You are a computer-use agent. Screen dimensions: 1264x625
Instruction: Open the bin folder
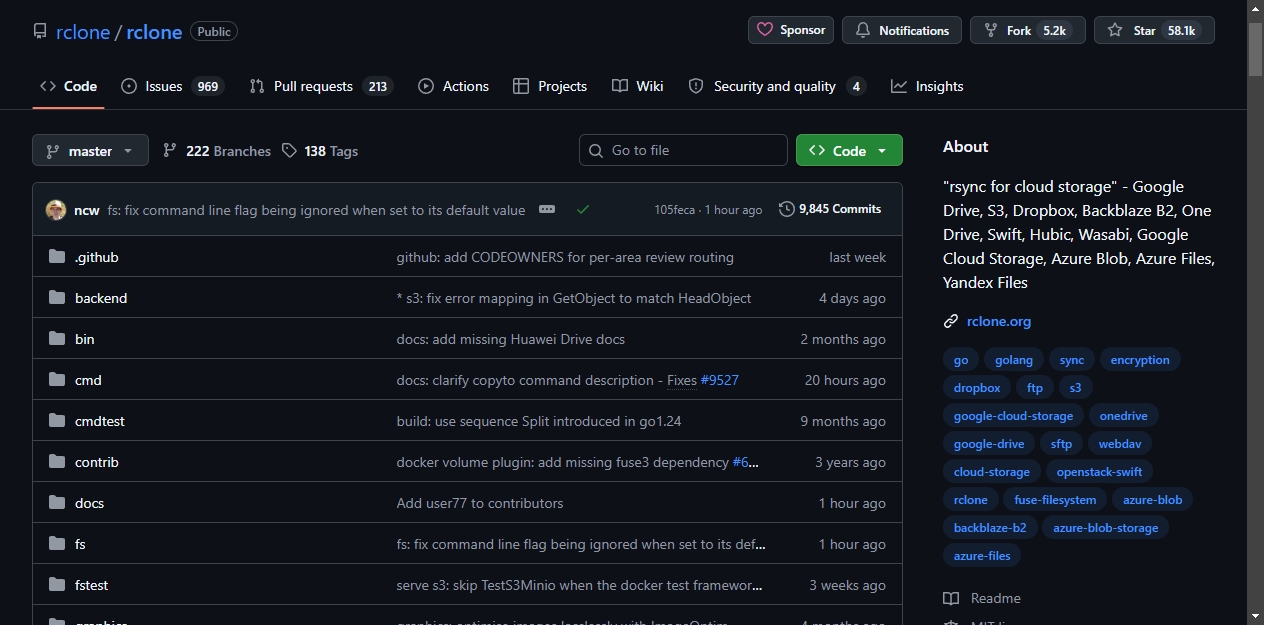pyautogui.click(x=85, y=339)
